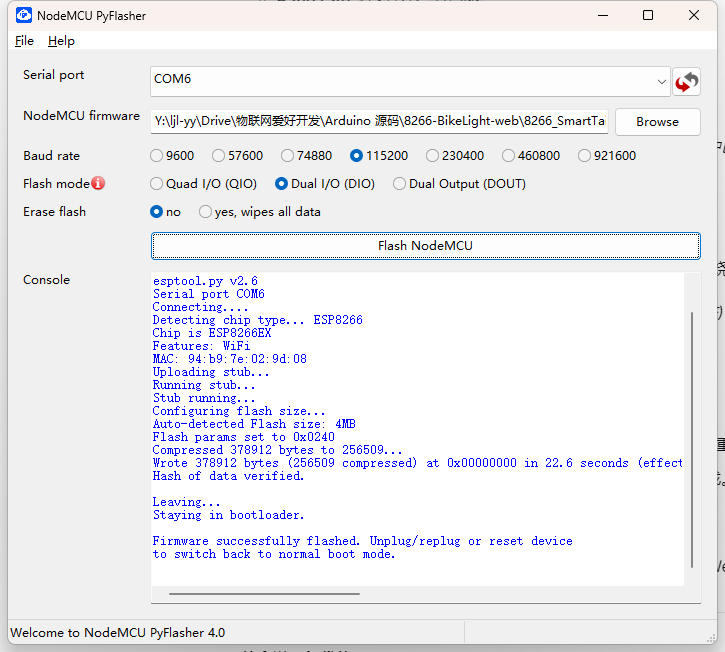Click the console vertical scrollbar
The width and height of the screenshot is (725, 652).
pos(691,440)
